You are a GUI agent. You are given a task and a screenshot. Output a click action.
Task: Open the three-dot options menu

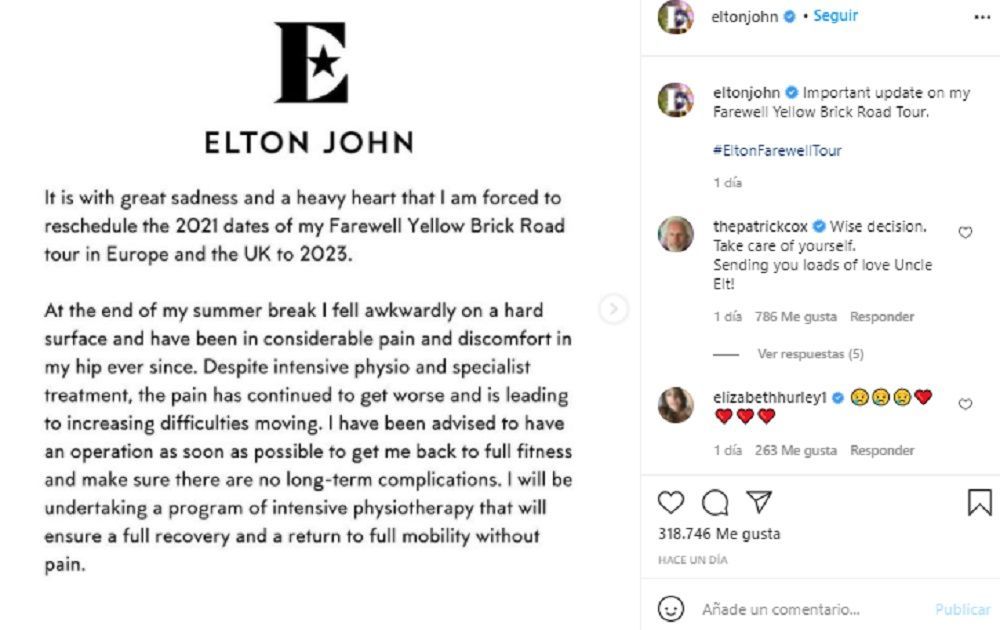coord(981,17)
